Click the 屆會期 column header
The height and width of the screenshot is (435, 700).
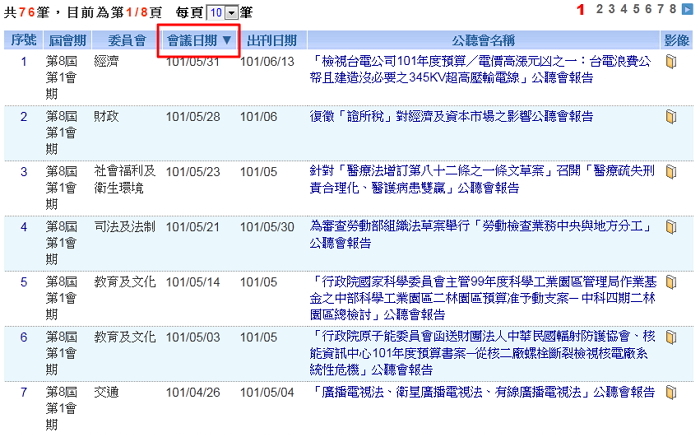66,41
